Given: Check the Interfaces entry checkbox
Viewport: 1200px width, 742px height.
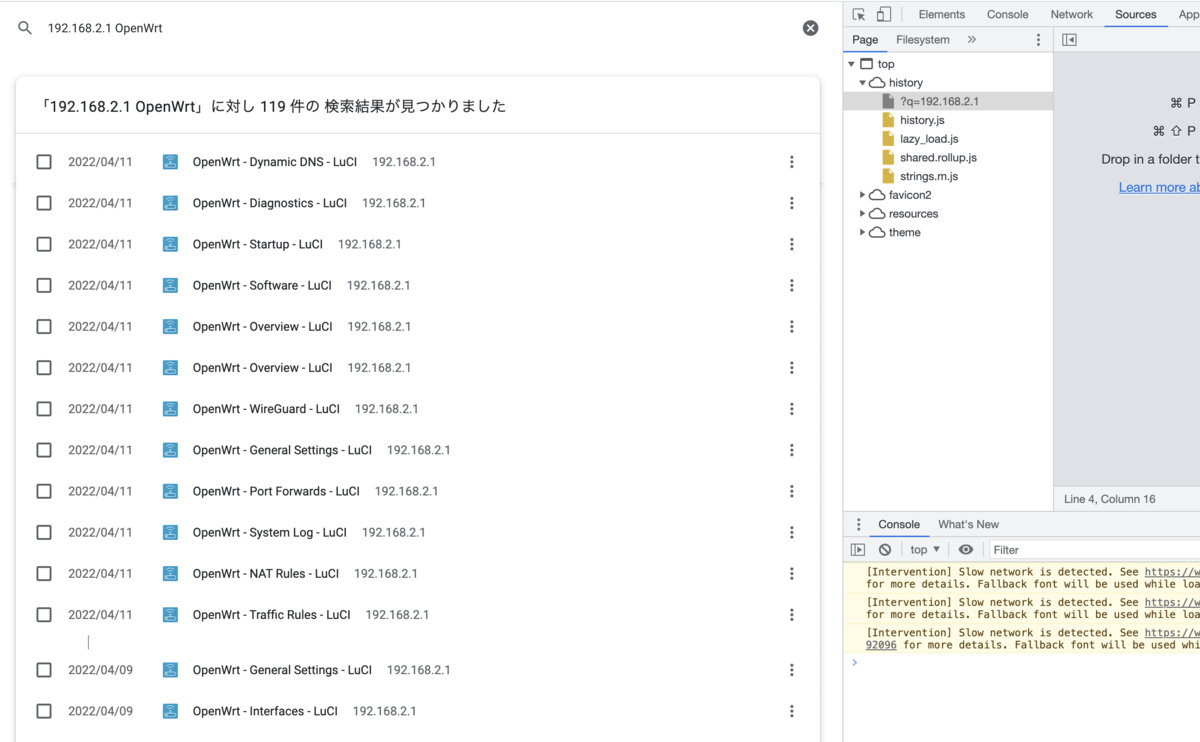Looking at the screenshot, I should [44, 711].
